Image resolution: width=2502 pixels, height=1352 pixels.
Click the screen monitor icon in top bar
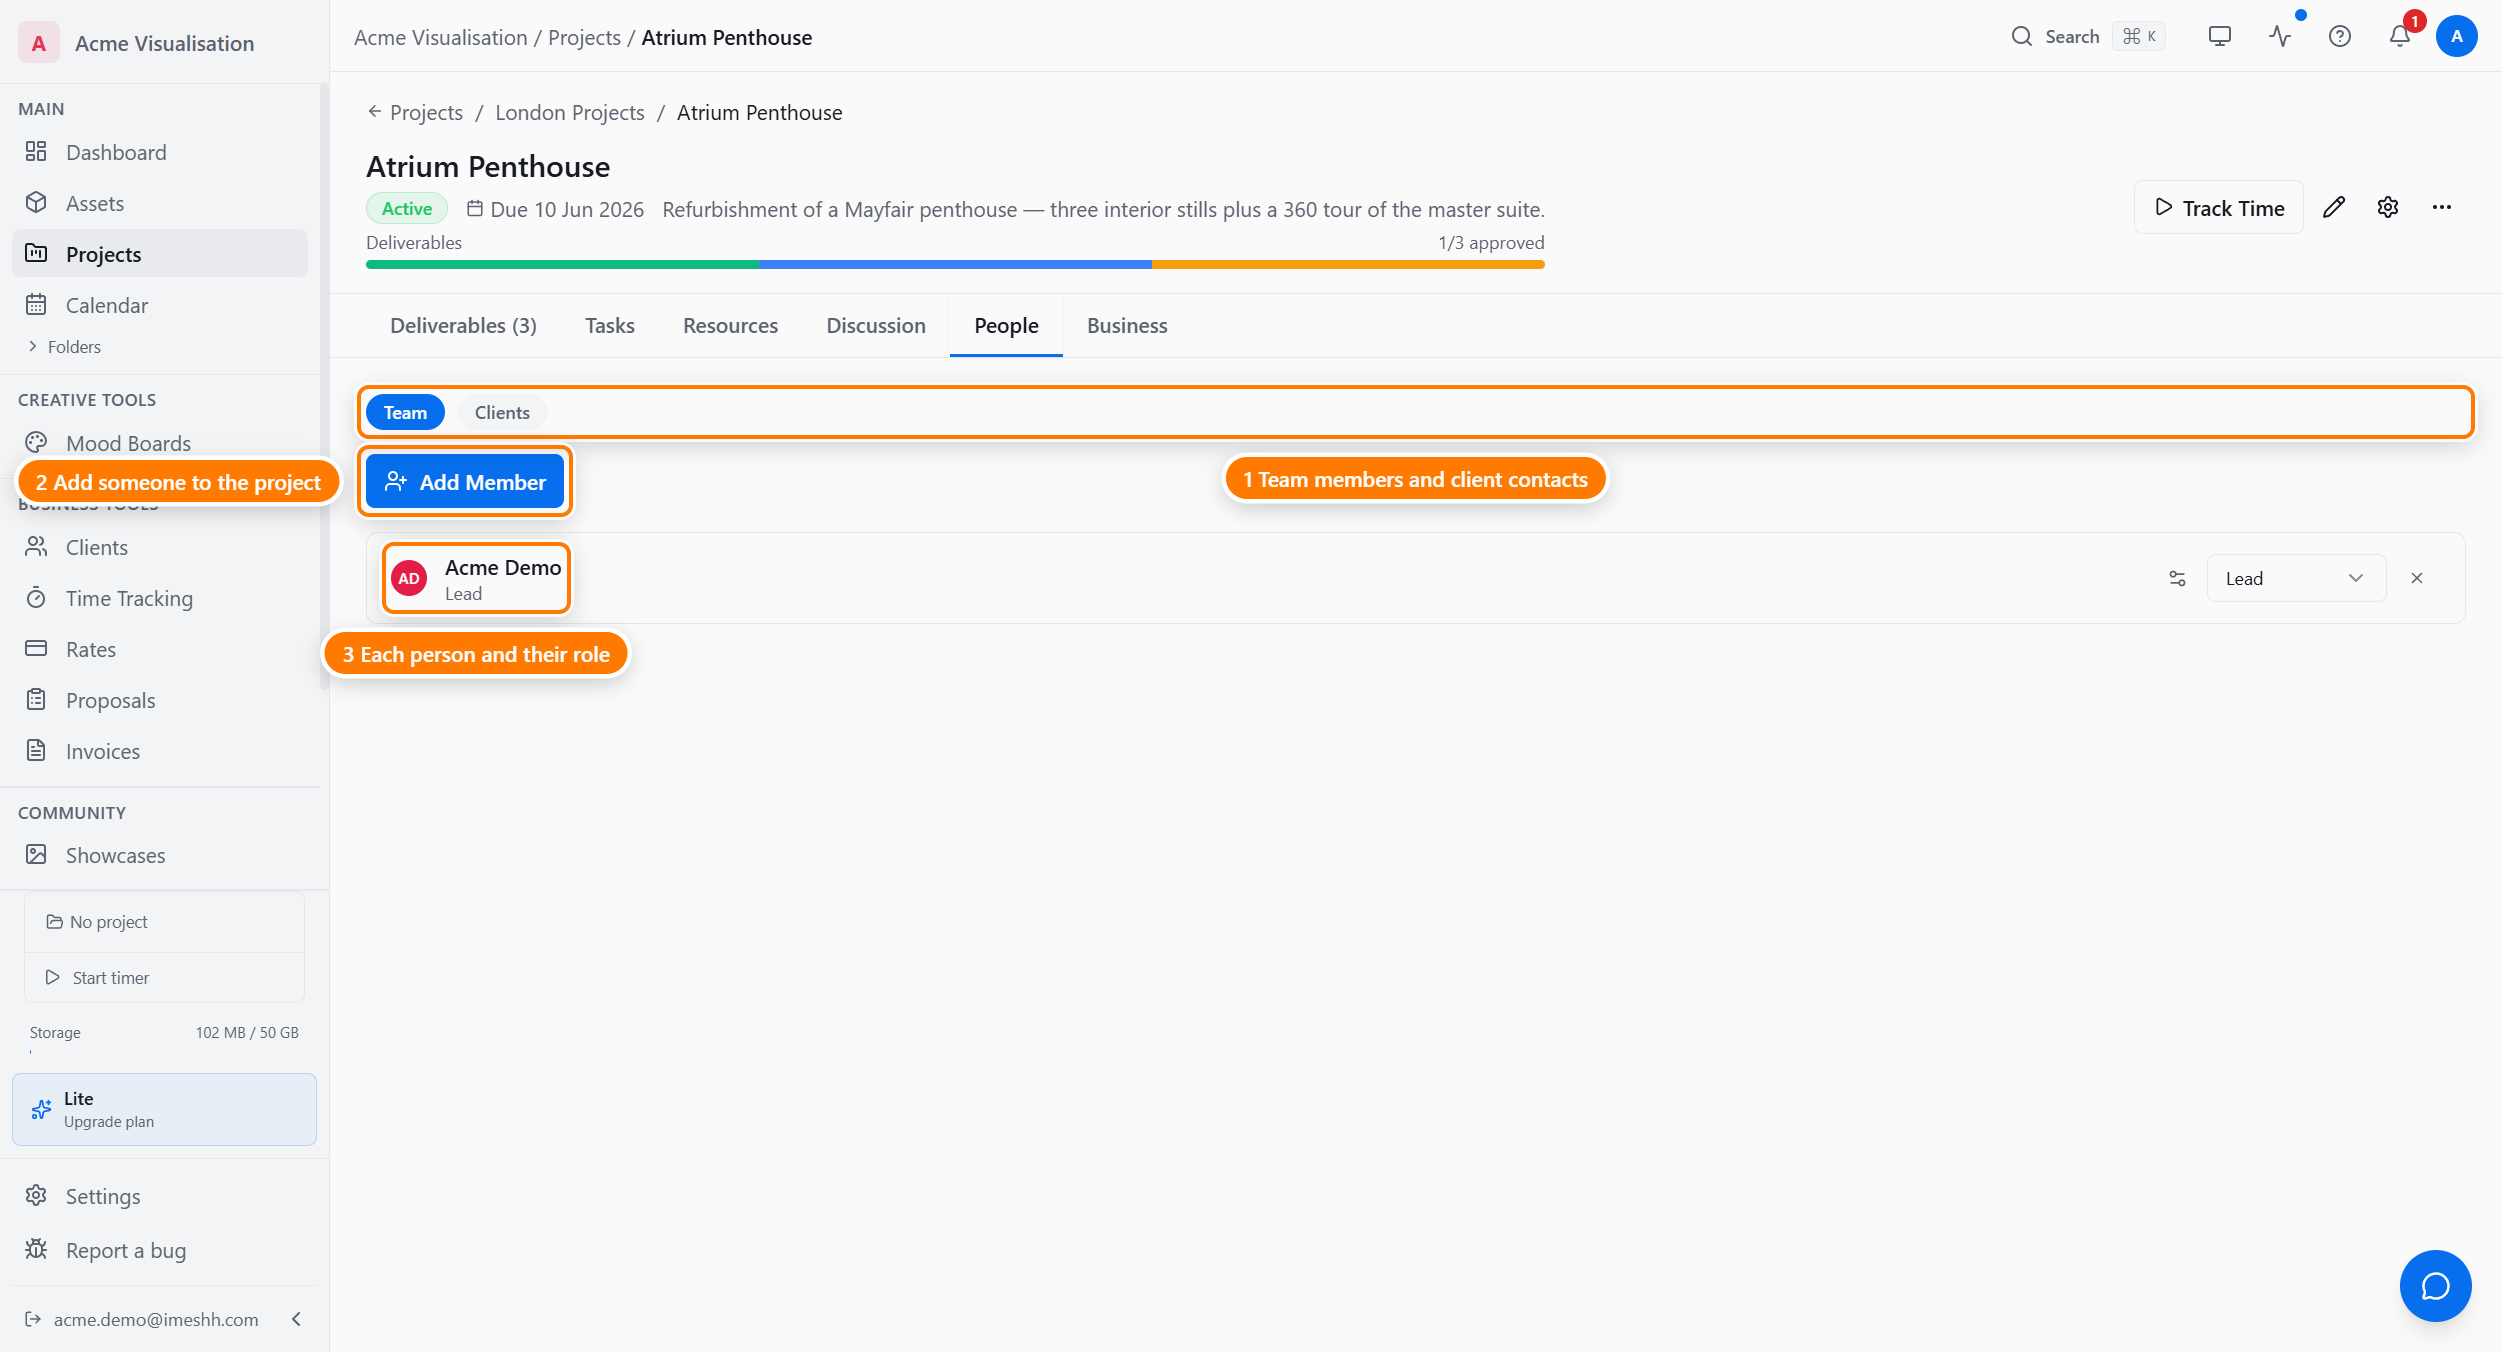tap(2220, 37)
